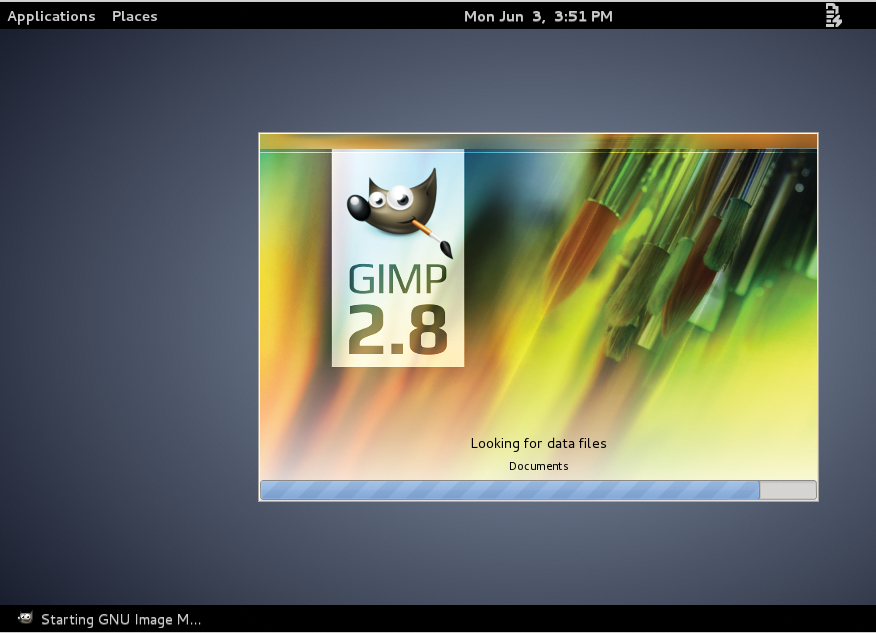Click the unfilled gray end of the progress bar

coord(787,490)
